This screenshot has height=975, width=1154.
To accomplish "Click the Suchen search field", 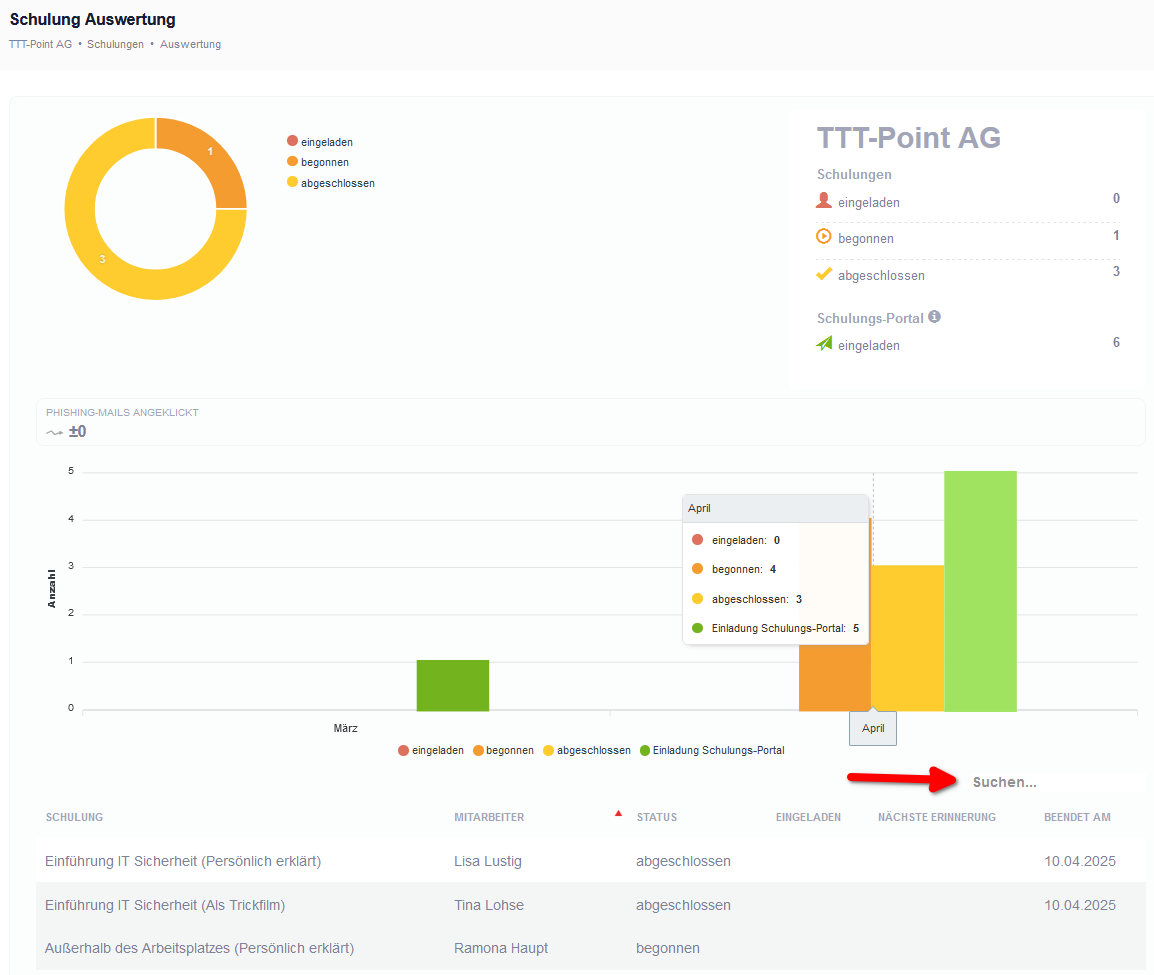I will pyautogui.click(x=1050, y=782).
